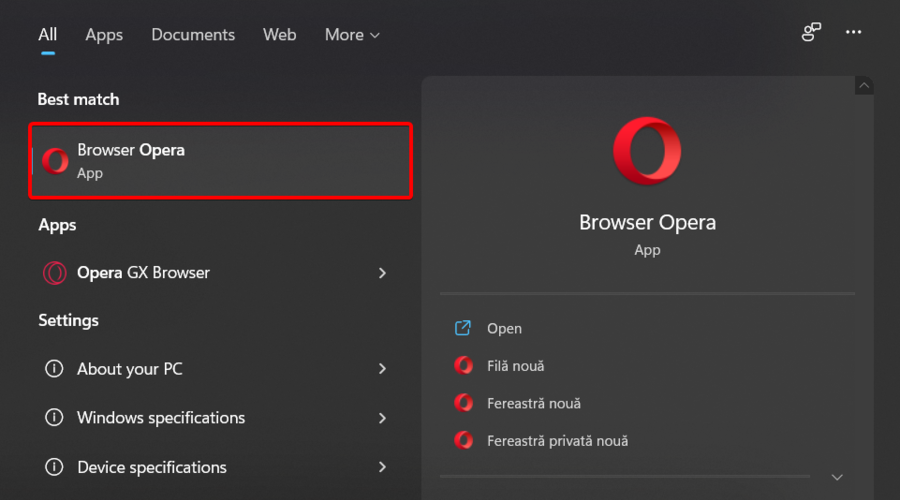Viewport: 900px width, 500px height.
Task: Select Fereastră nouă action
Action: pos(533,403)
